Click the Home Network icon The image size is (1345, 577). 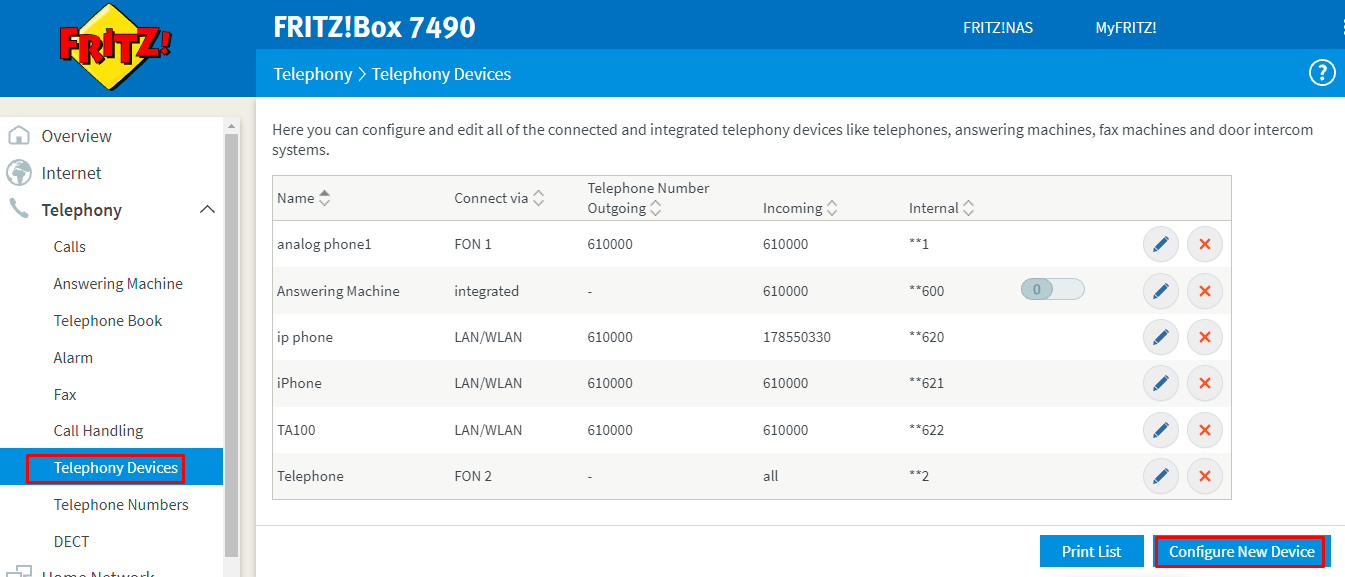(x=19, y=571)
